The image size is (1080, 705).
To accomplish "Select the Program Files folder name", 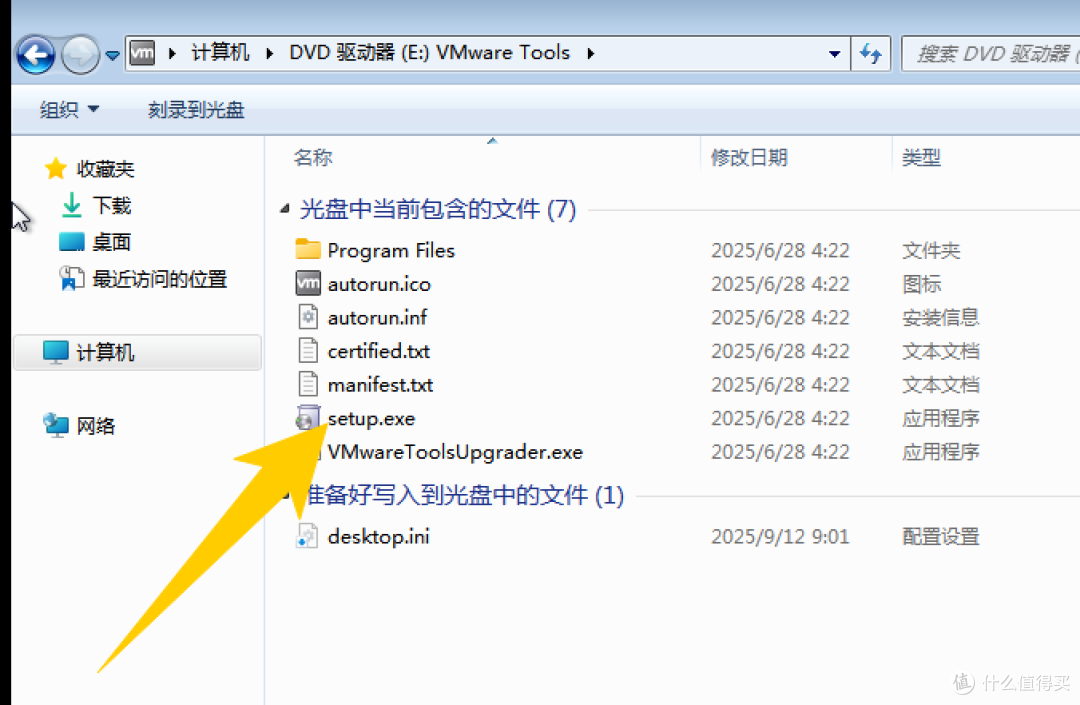I will click(391, 251).
